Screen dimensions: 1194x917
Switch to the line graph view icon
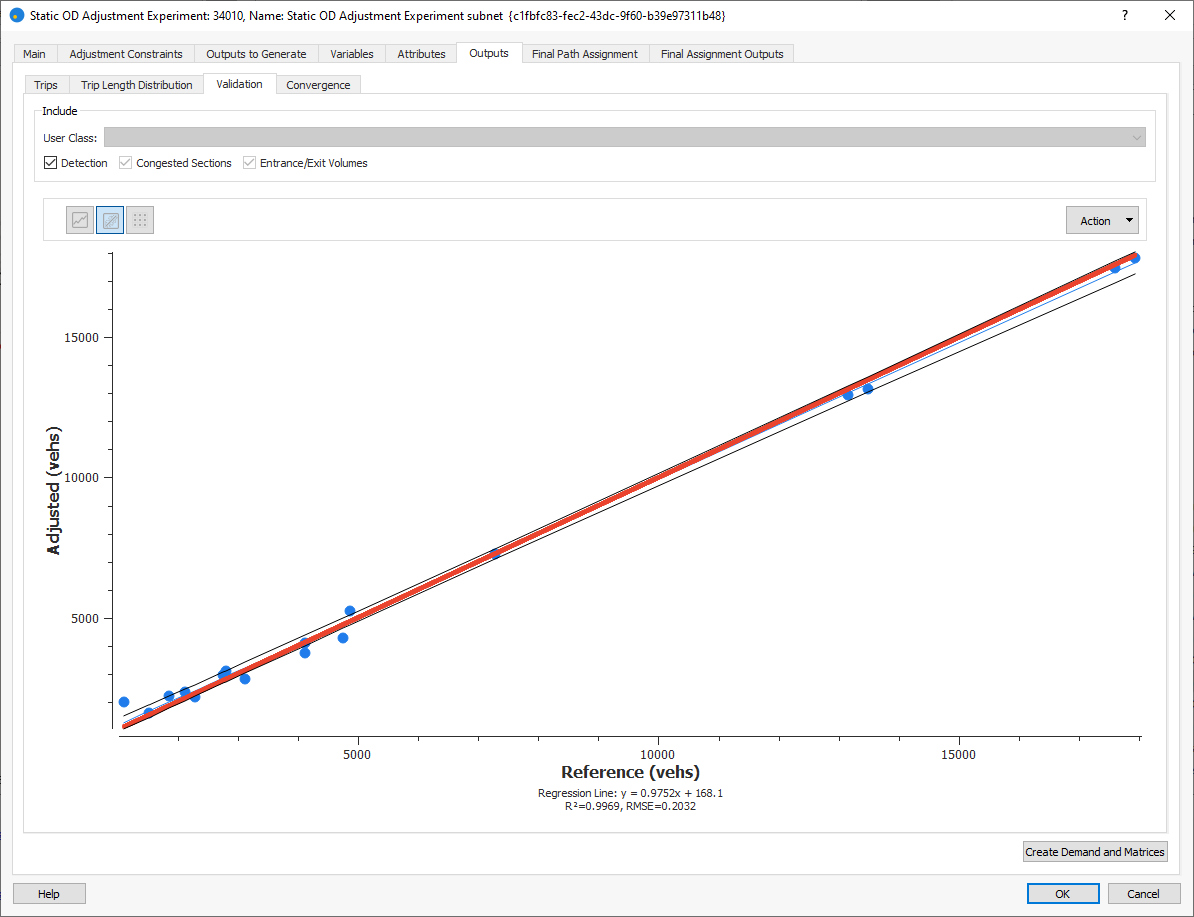(80, 220)
